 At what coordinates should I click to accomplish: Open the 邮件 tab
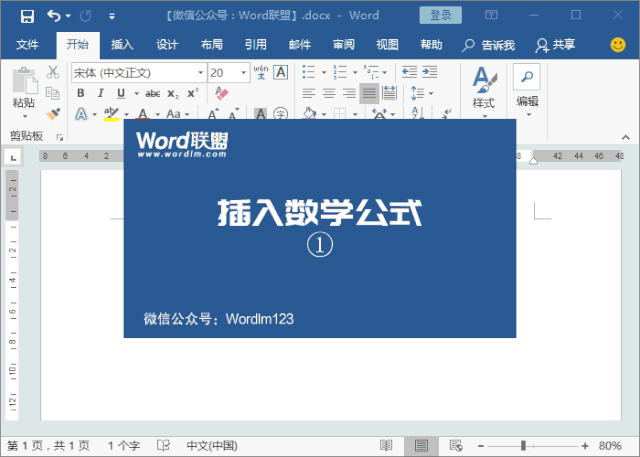pos(300,44)
